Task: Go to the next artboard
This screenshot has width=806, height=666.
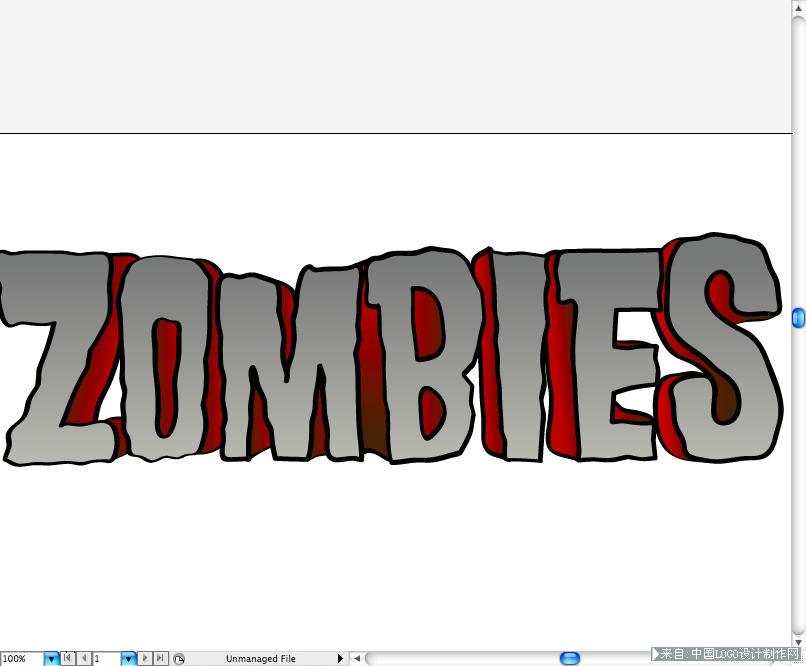Action: pos(145,658)
